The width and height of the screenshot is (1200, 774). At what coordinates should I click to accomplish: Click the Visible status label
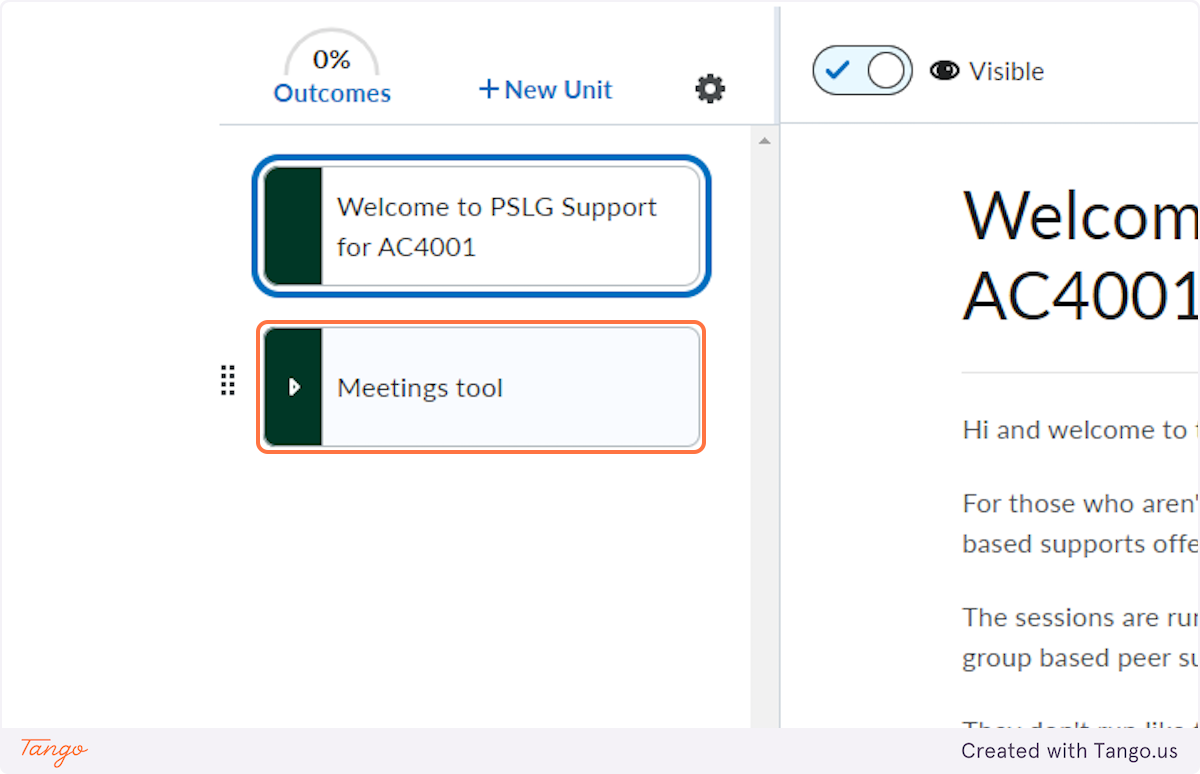coord(1006,71)
